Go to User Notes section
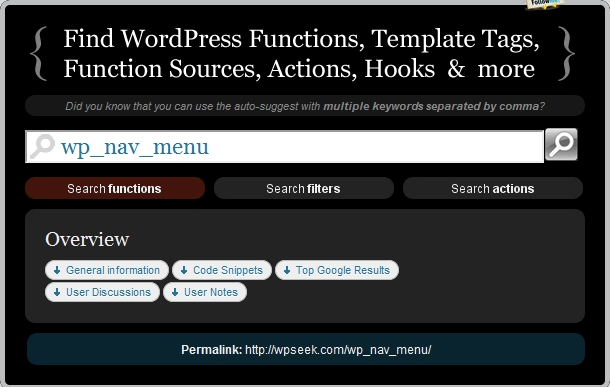Screen dimensions: 610x387 point(205,292)
